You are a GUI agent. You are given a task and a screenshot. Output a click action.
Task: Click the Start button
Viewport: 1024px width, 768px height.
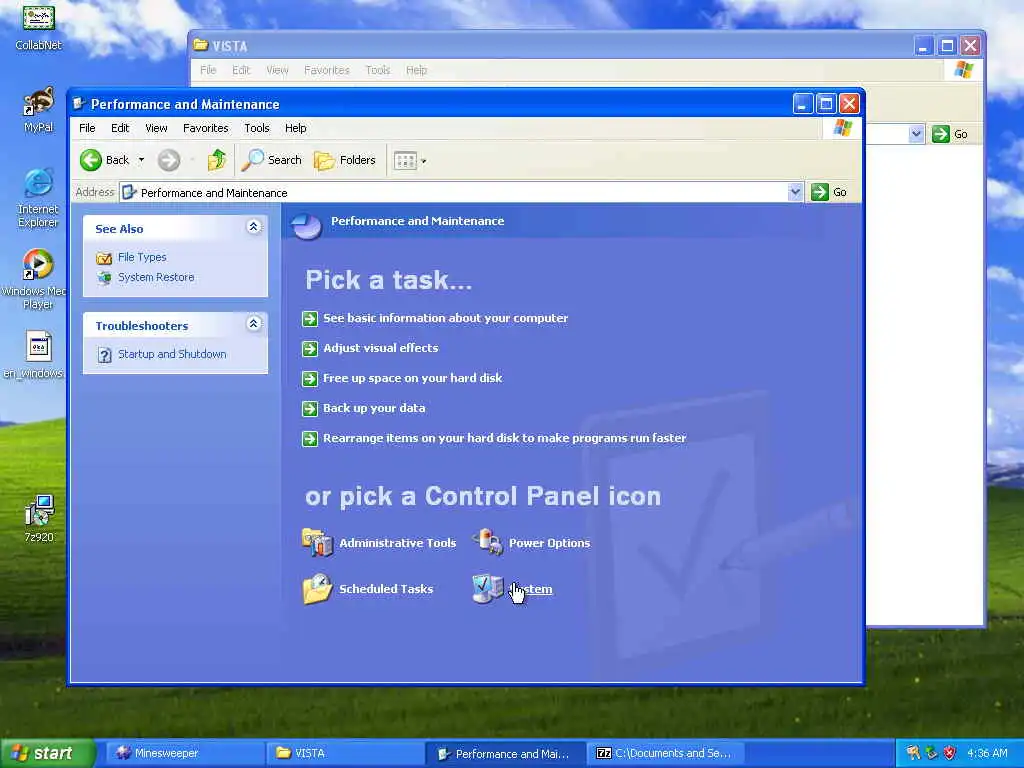(x=47, y=753)
